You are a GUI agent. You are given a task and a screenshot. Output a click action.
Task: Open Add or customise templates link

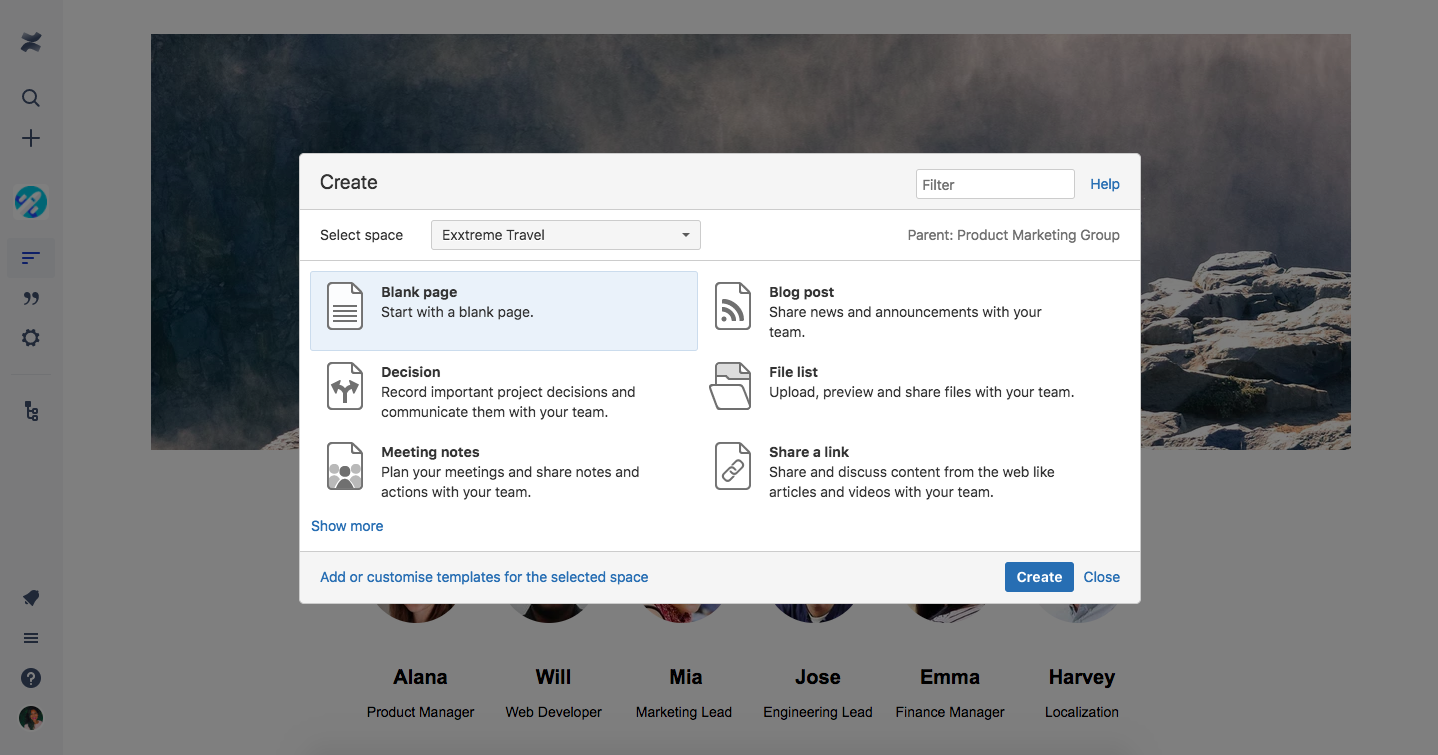tap(484, 576)
